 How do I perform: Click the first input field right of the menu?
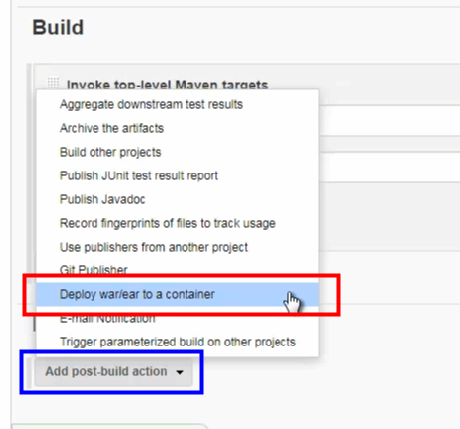point(389,120)
